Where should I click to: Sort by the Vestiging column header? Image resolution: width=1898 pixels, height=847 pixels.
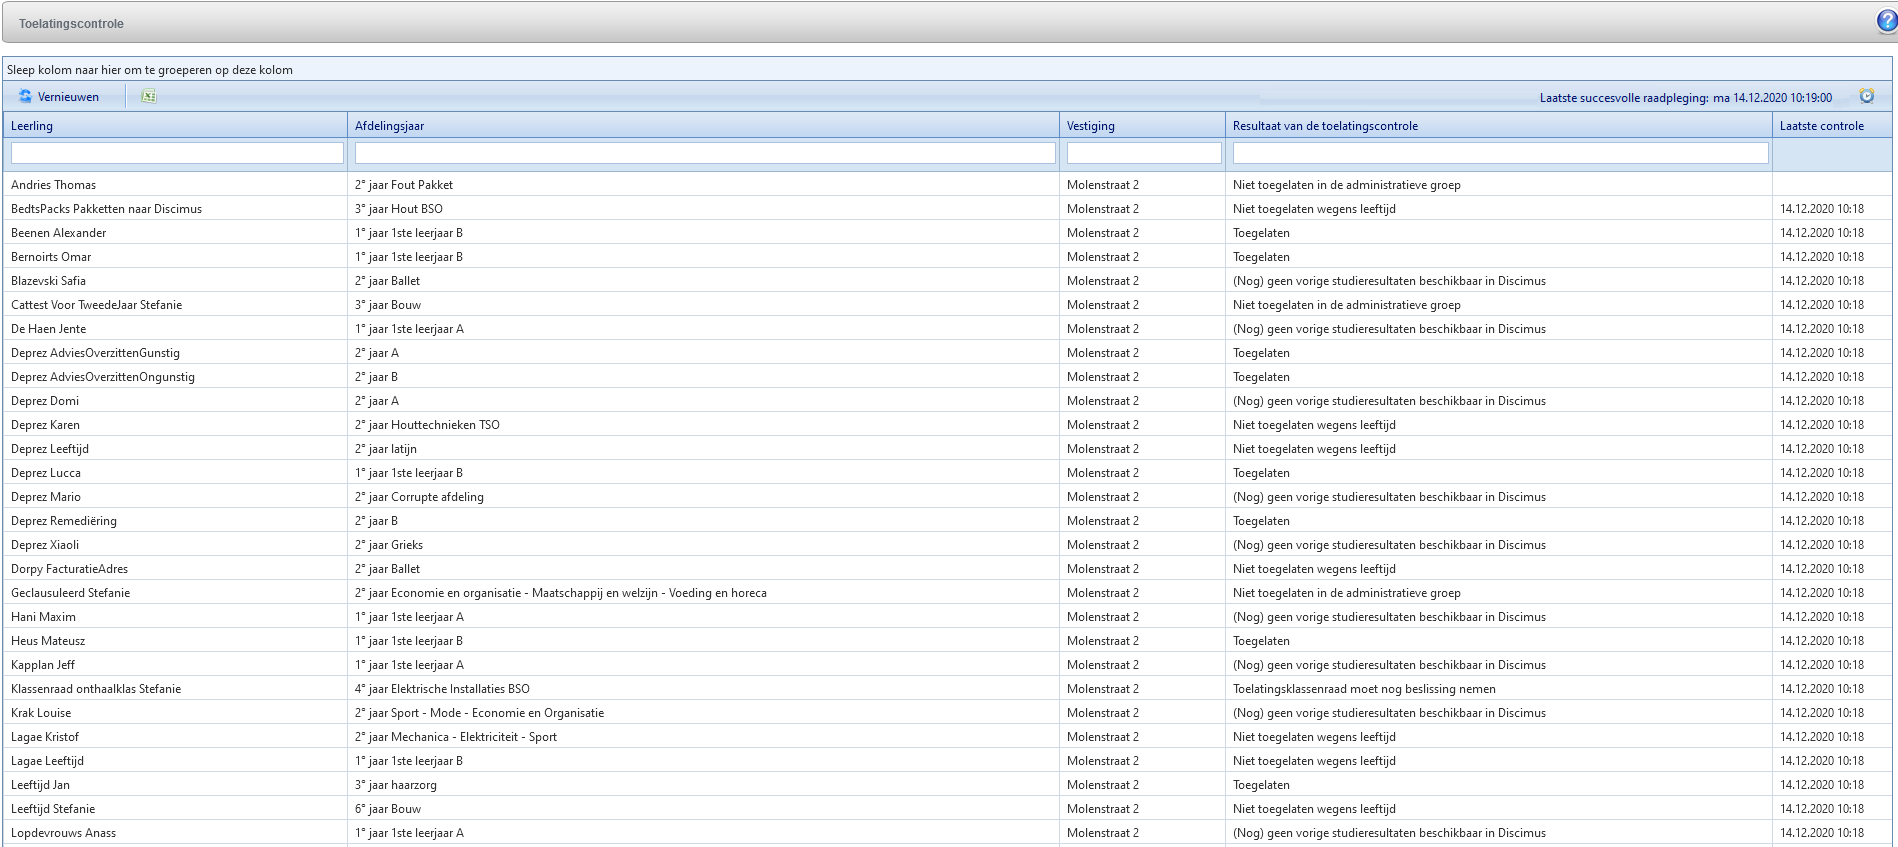click(x=1142, y=125)
